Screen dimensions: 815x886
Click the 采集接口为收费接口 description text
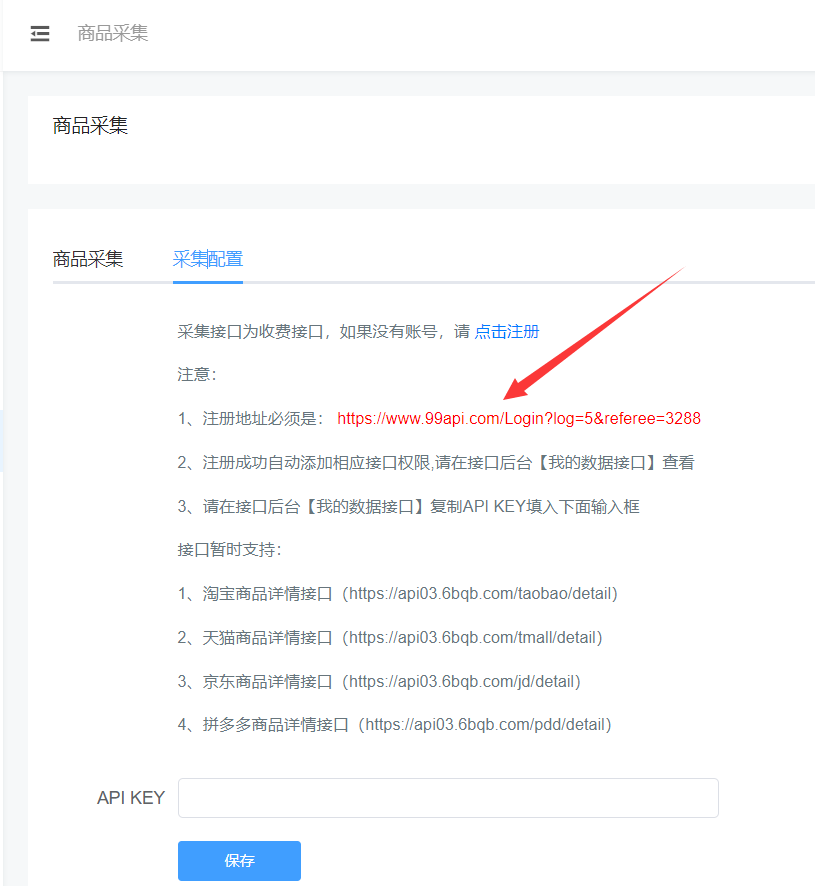click(x=322, y=331)
